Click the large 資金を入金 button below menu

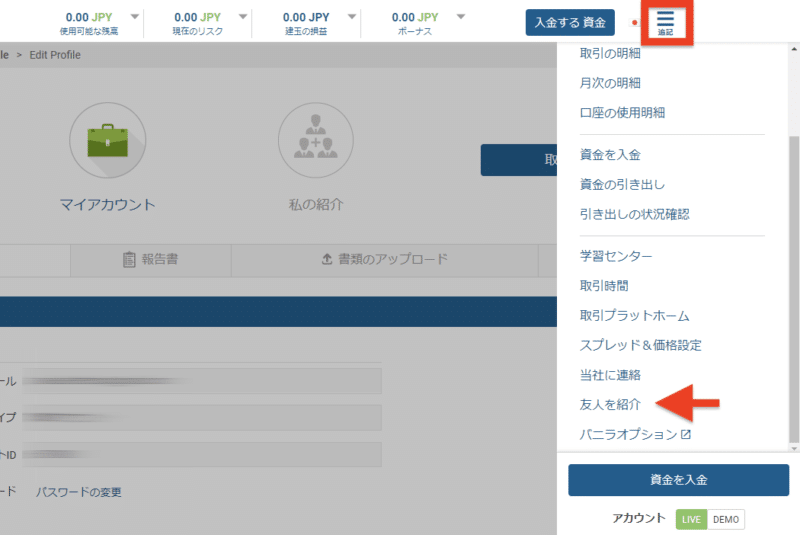(679, 480)
